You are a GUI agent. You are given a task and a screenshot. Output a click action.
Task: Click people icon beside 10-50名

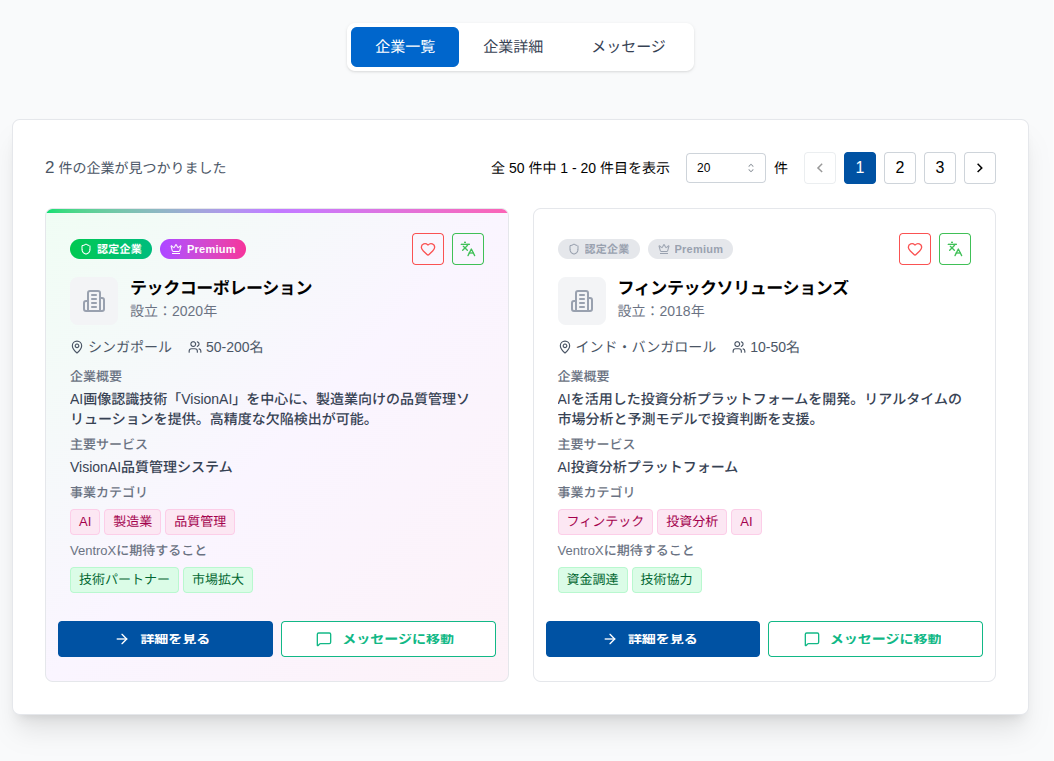coord(739,347)
